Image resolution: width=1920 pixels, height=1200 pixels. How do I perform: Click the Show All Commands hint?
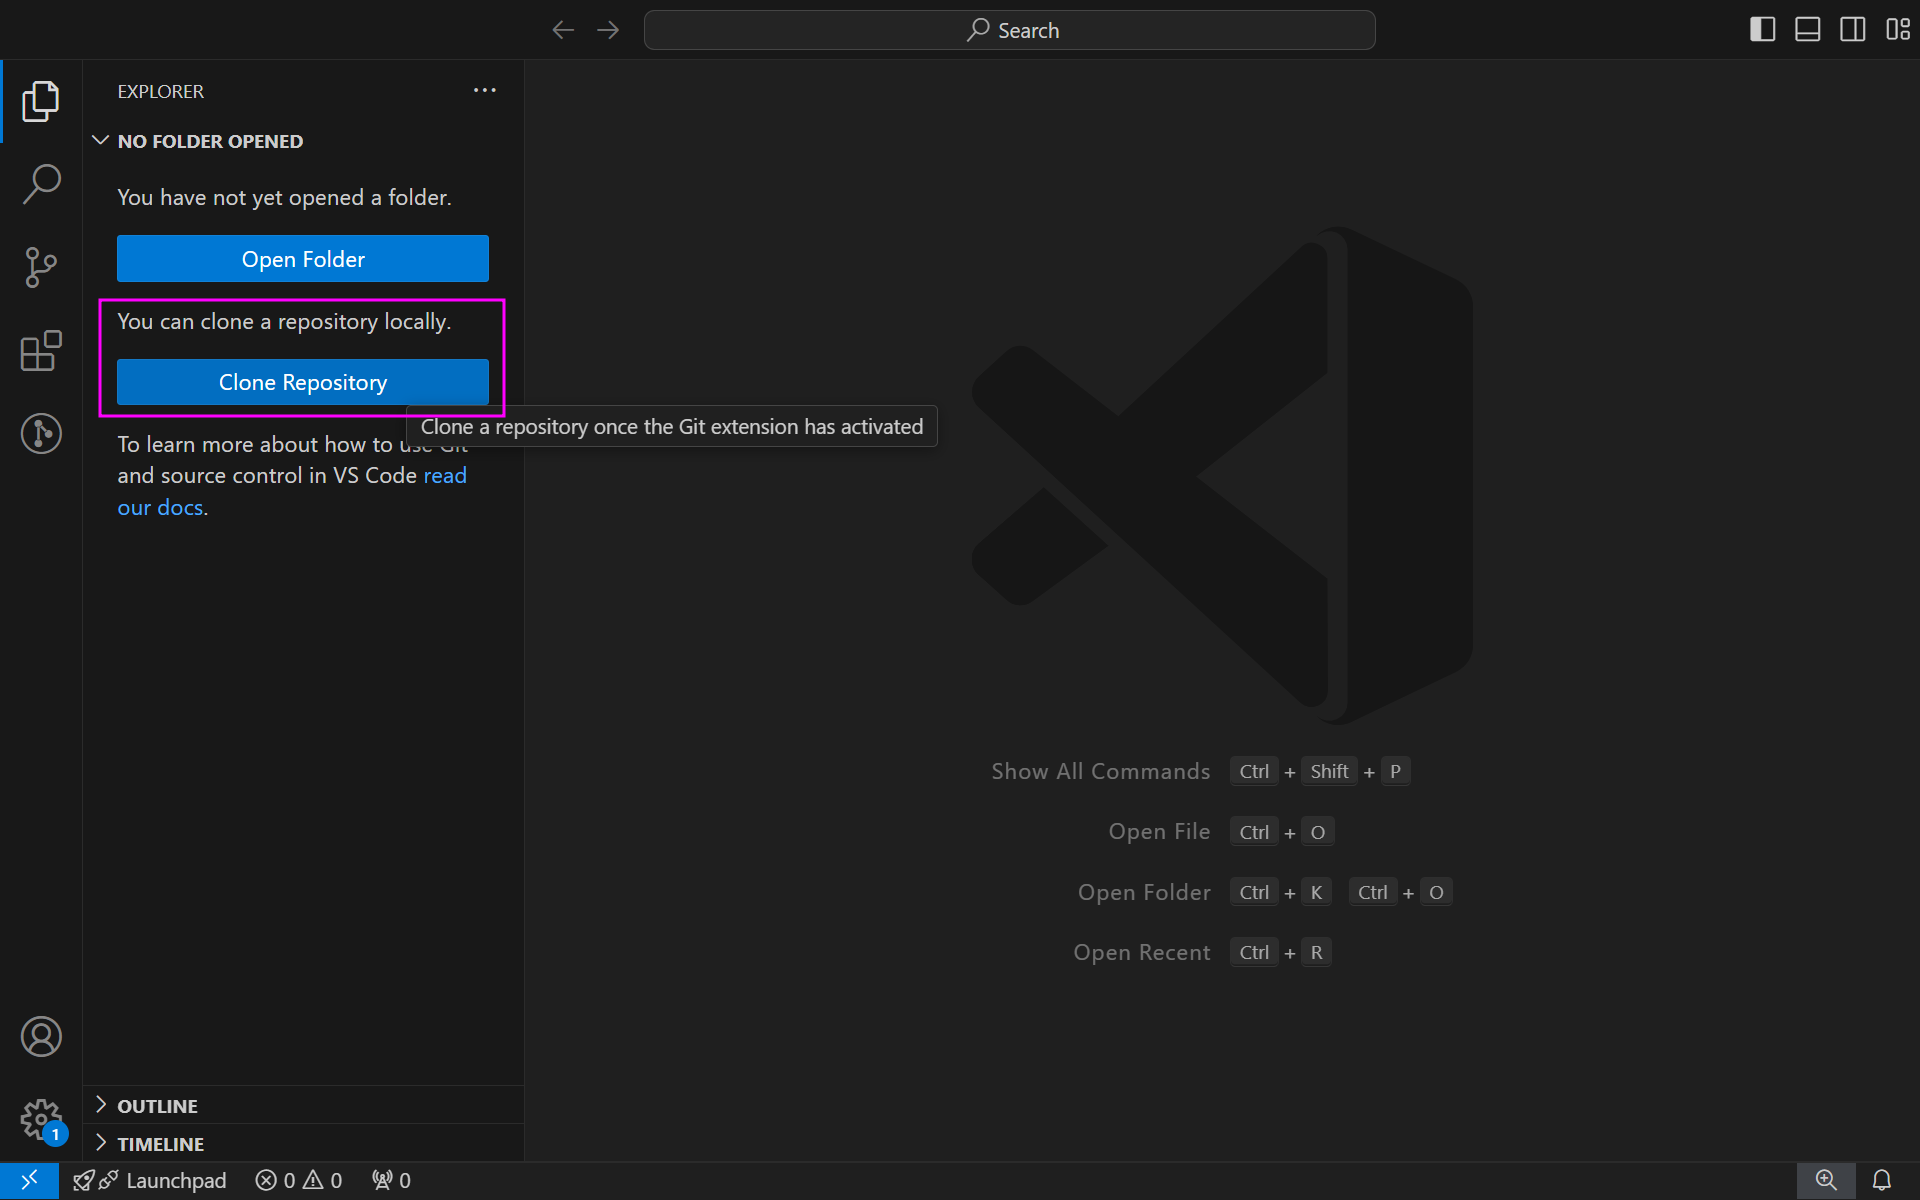(x=1200, y=771)
